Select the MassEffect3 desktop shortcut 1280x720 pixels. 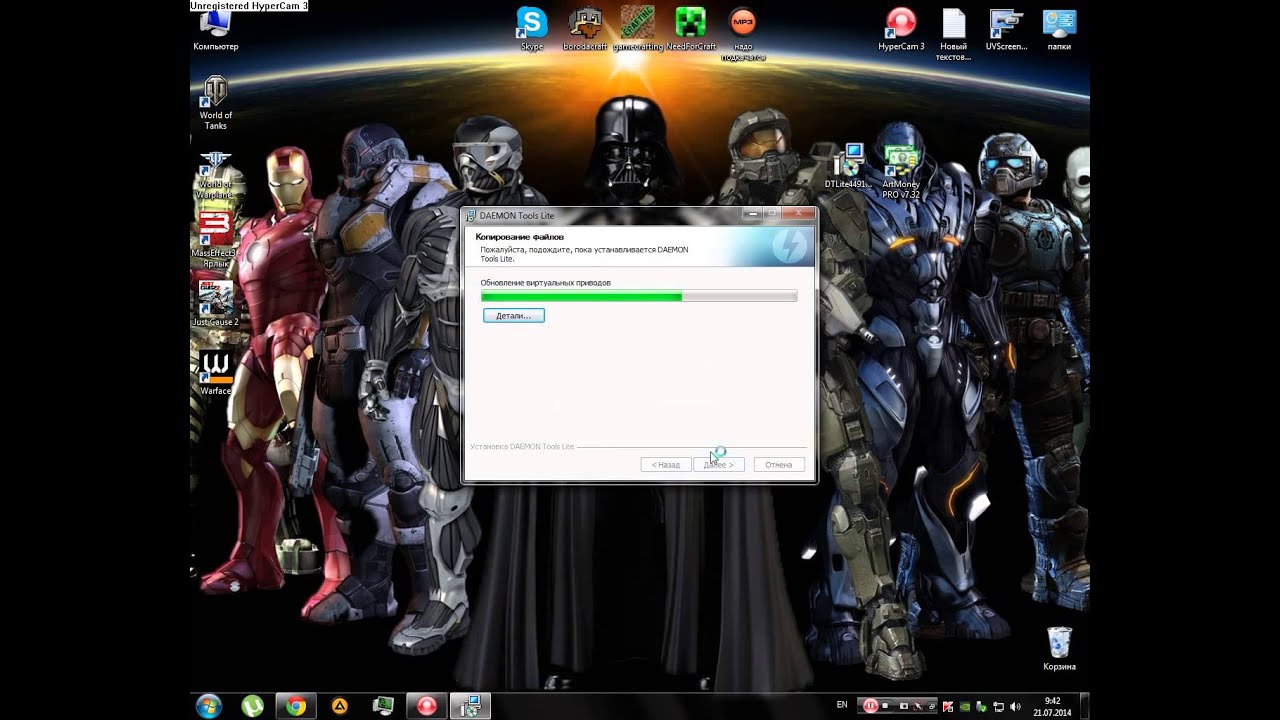[x=215, y=237]
